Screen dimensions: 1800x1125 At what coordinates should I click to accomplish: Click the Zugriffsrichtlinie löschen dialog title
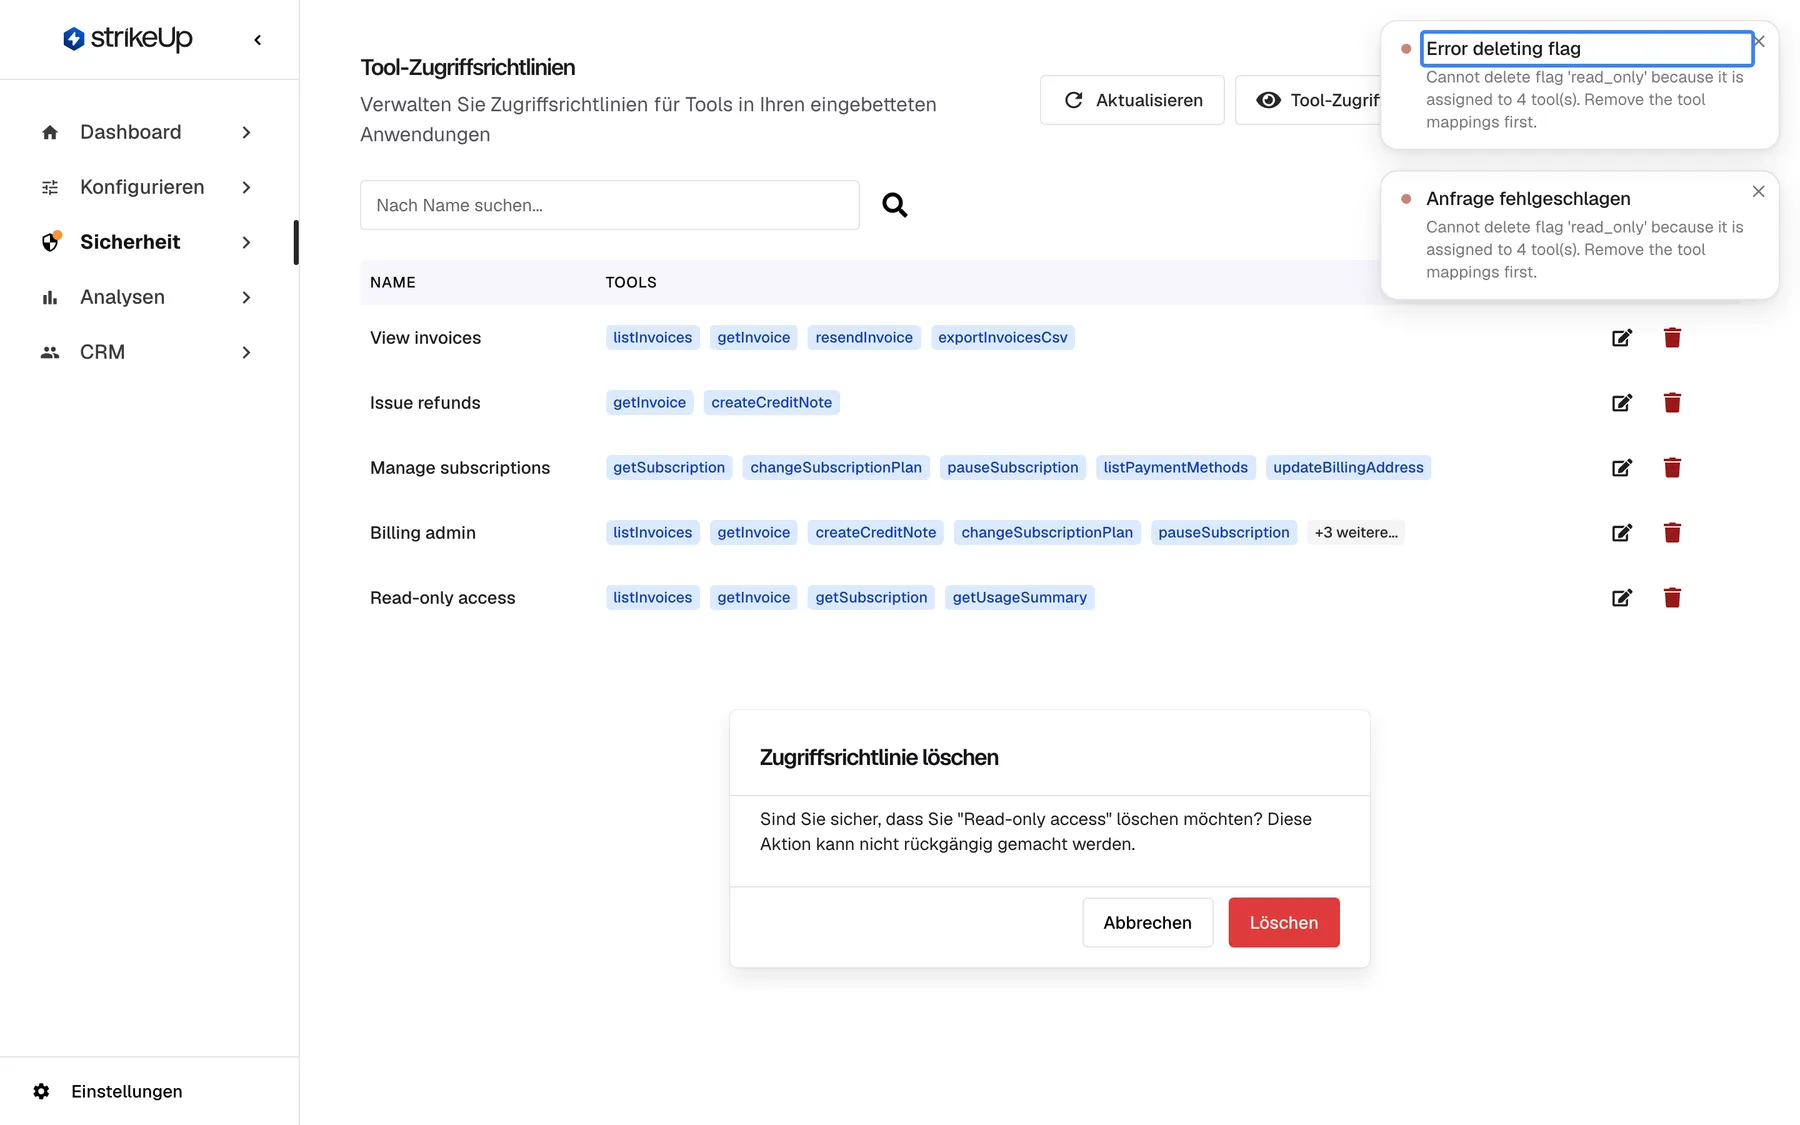(879, 758)
